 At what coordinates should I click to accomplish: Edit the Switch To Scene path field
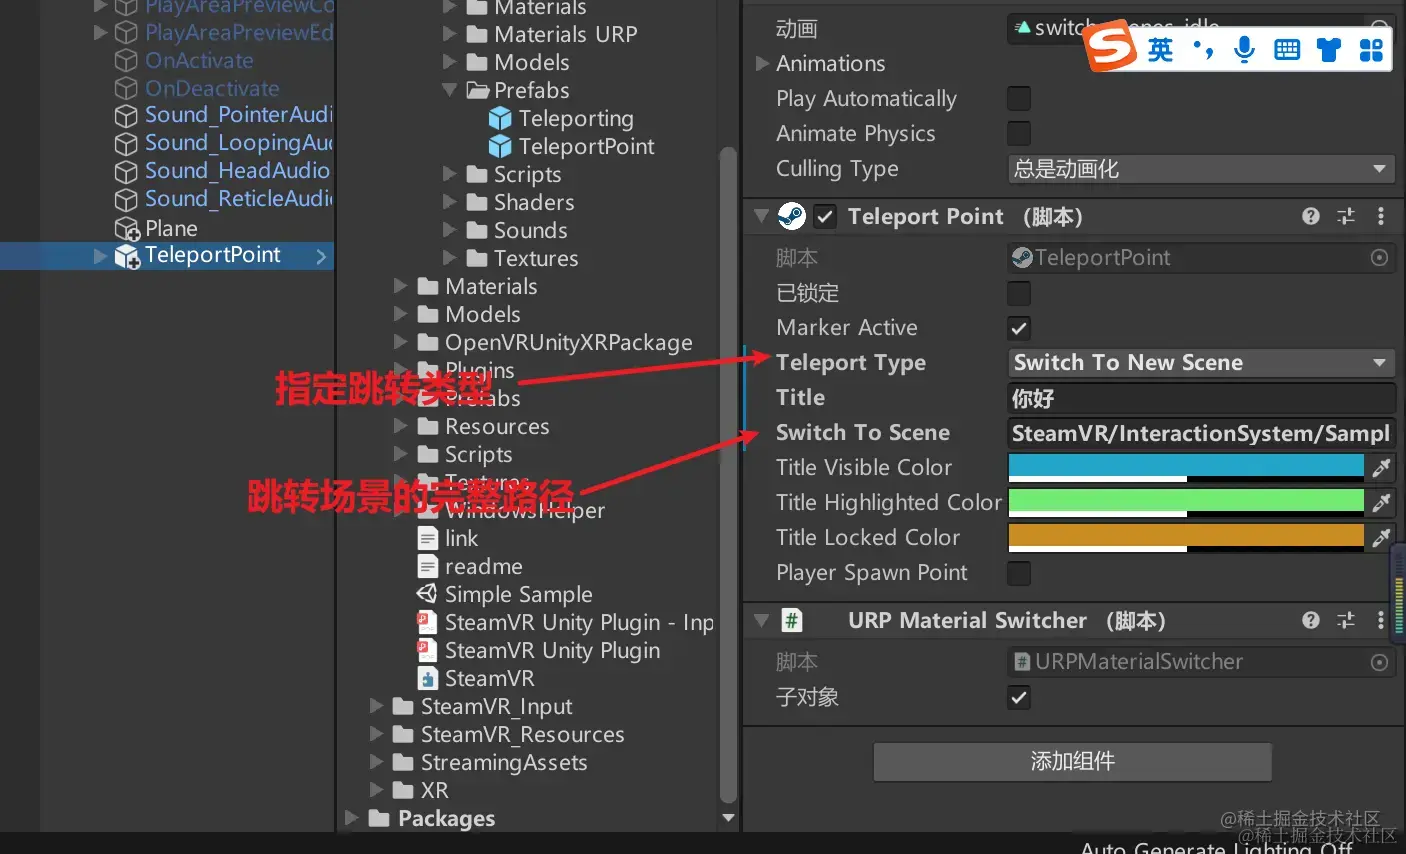[1201, 433]
